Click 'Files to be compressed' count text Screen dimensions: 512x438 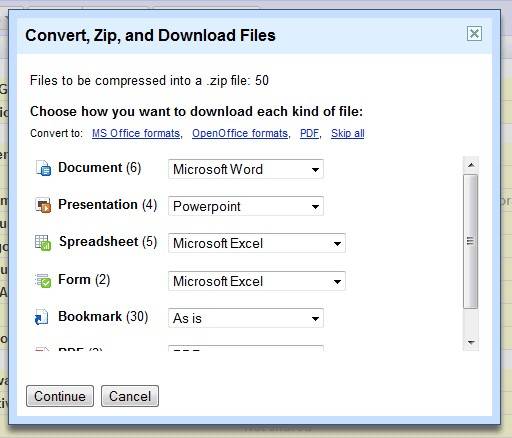pos(149,81)
